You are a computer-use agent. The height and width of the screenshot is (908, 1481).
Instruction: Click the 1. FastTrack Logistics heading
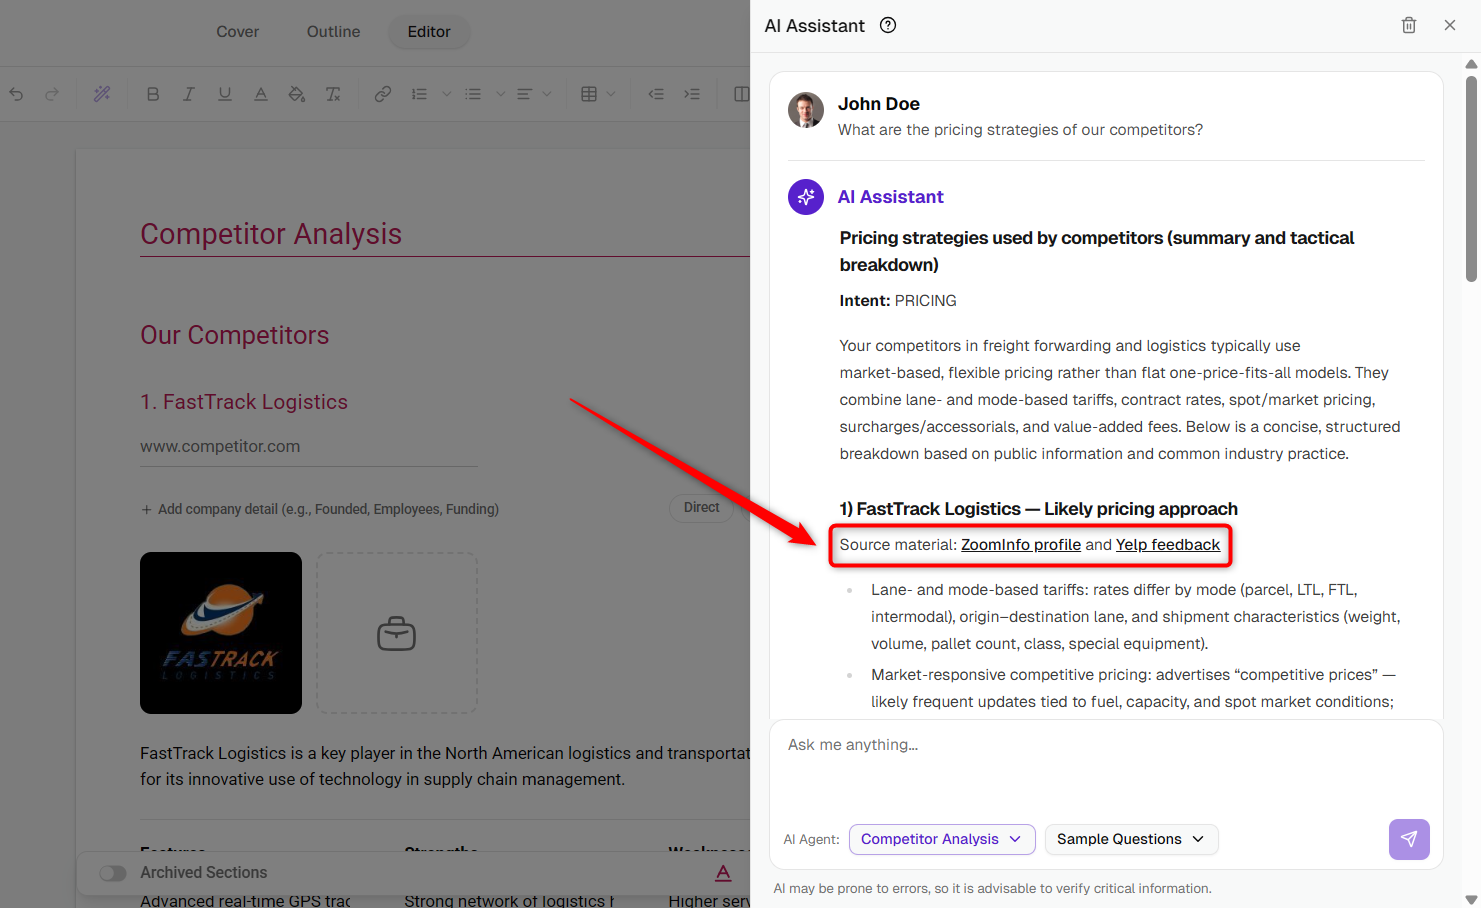click(244, 402)
